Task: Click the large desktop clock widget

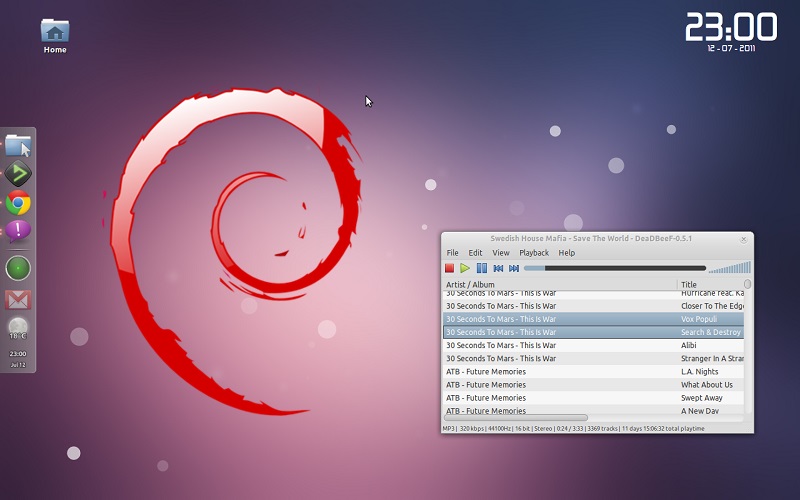Action: coord(731,27)
